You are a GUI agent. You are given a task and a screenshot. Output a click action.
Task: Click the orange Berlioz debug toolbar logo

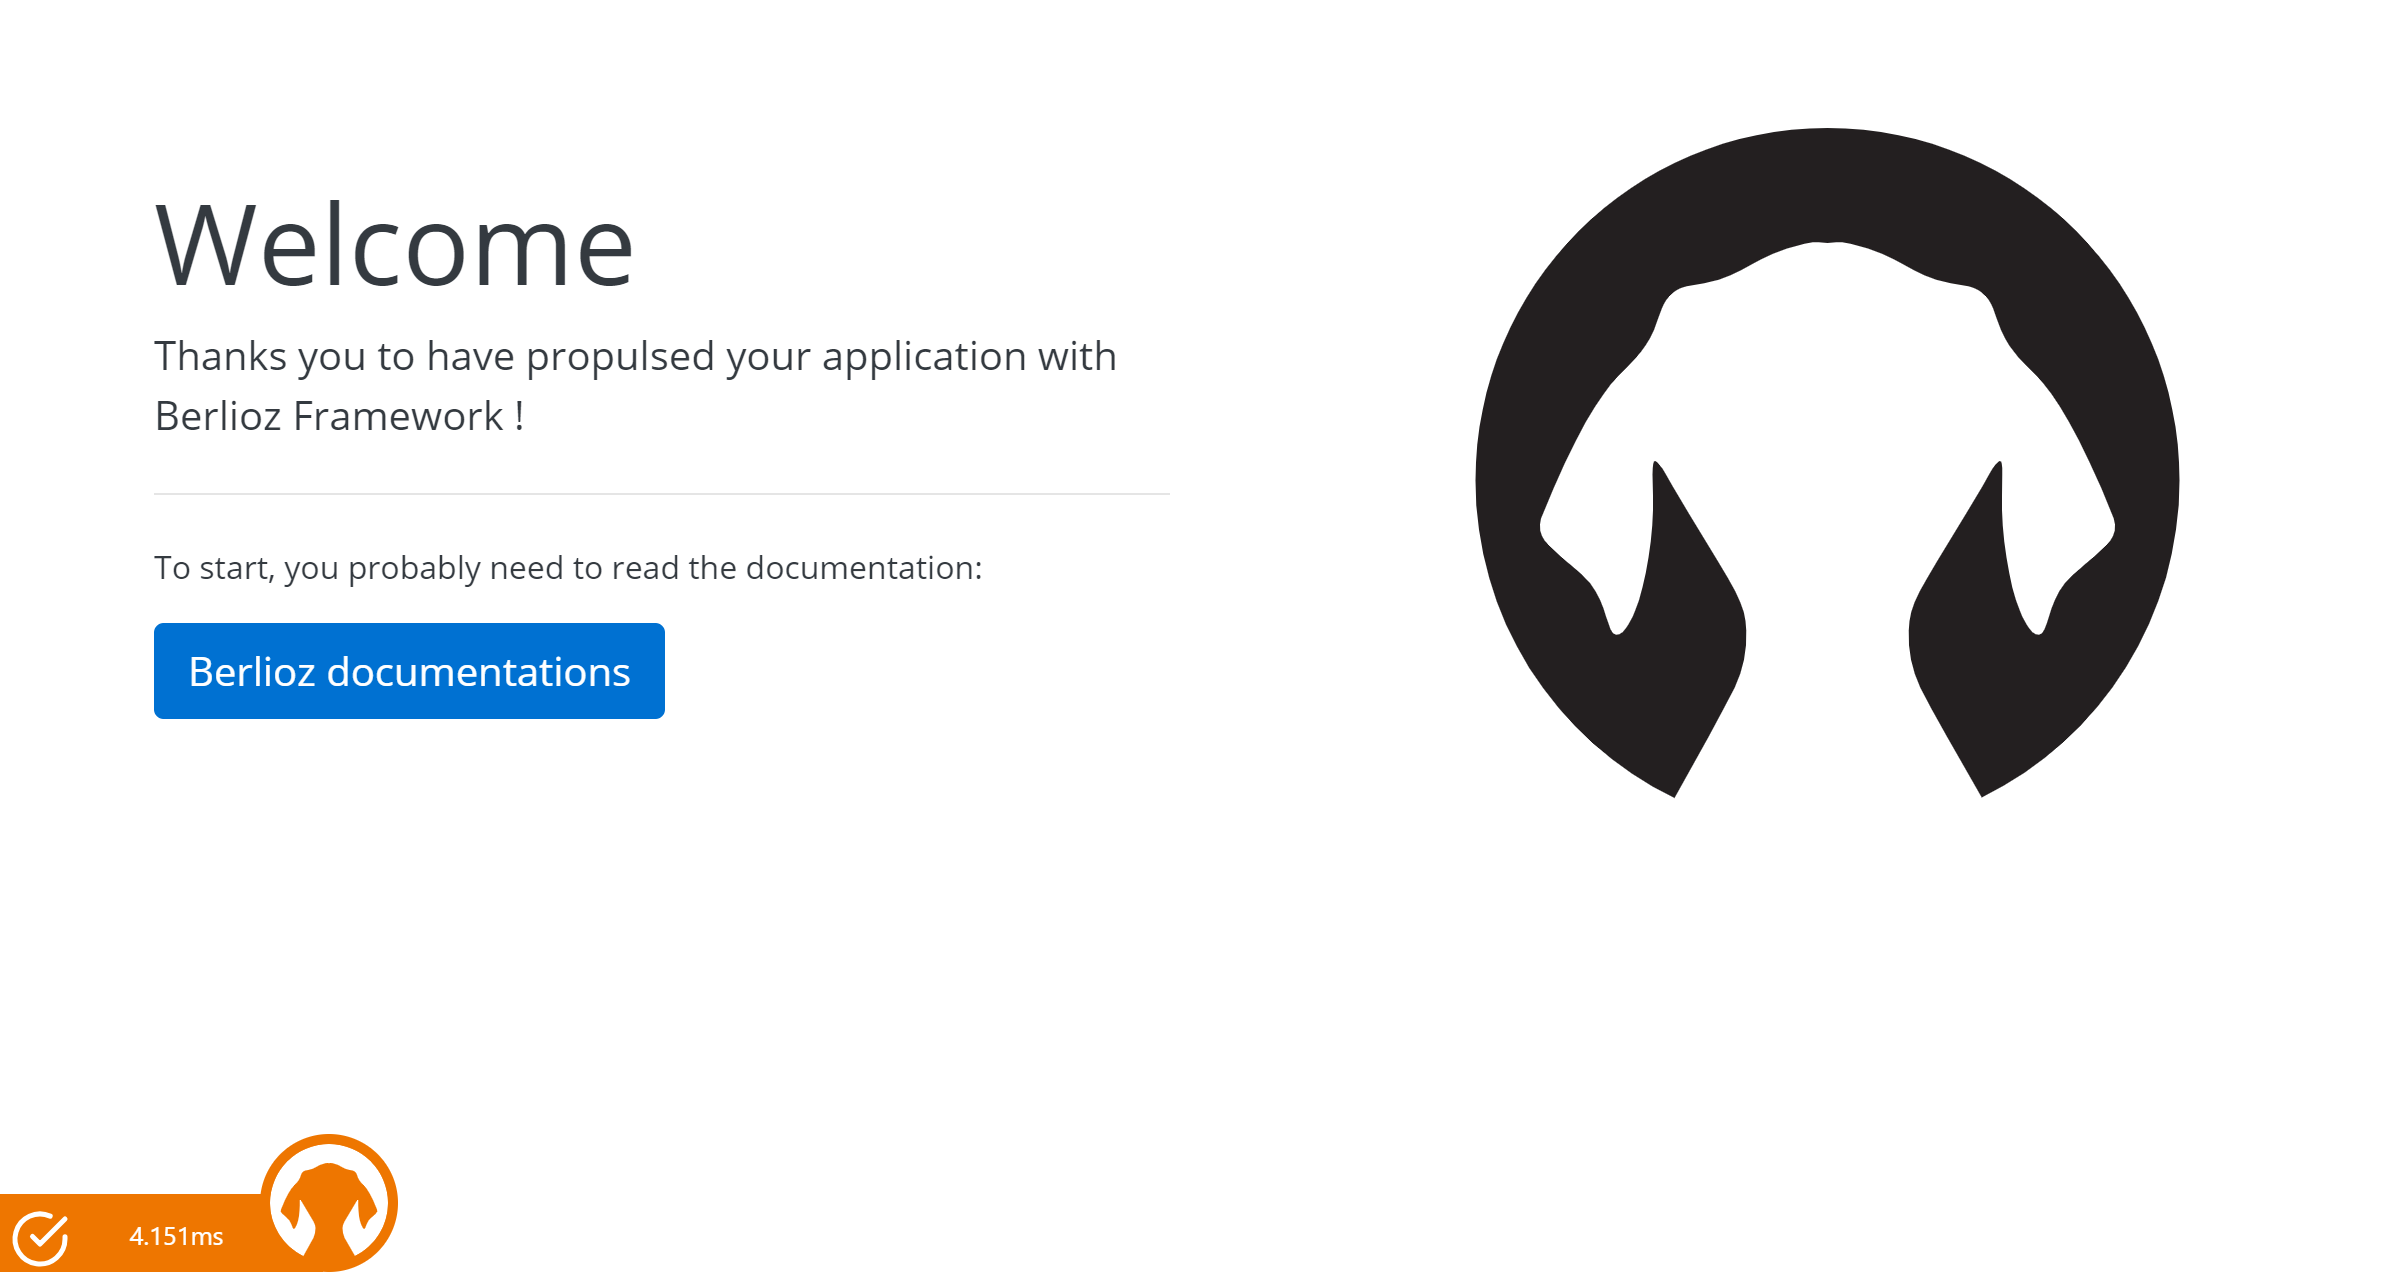pos(329,1203)
